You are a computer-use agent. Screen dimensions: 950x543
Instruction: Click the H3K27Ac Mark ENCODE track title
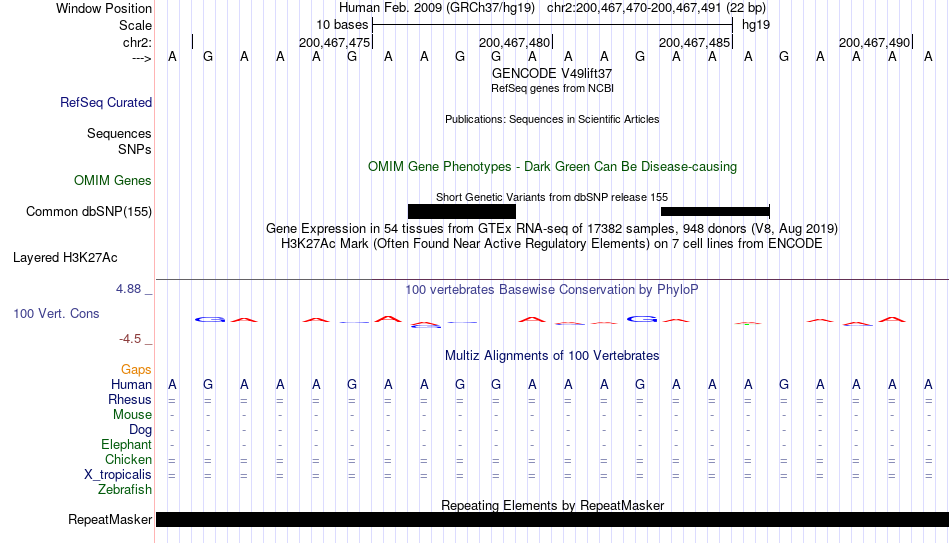pyautogui.click(x=552, y=244)
